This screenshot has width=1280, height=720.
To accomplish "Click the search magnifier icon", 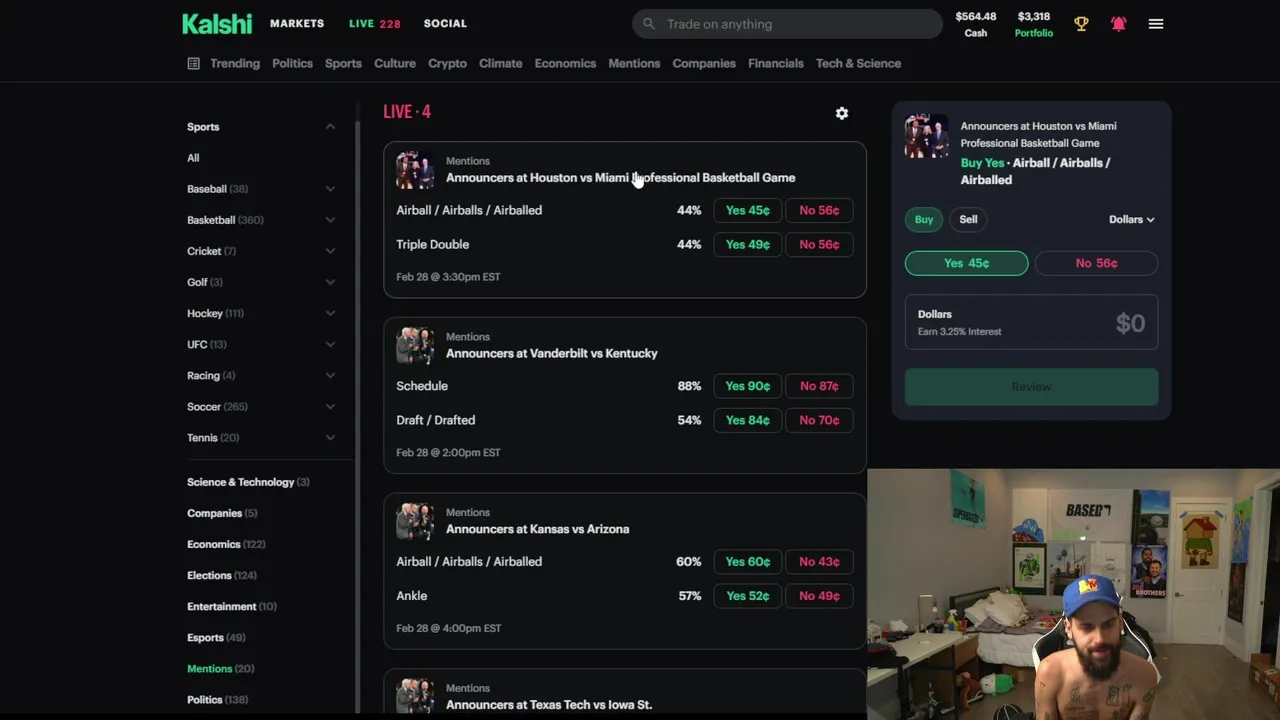I will [649, 24].
